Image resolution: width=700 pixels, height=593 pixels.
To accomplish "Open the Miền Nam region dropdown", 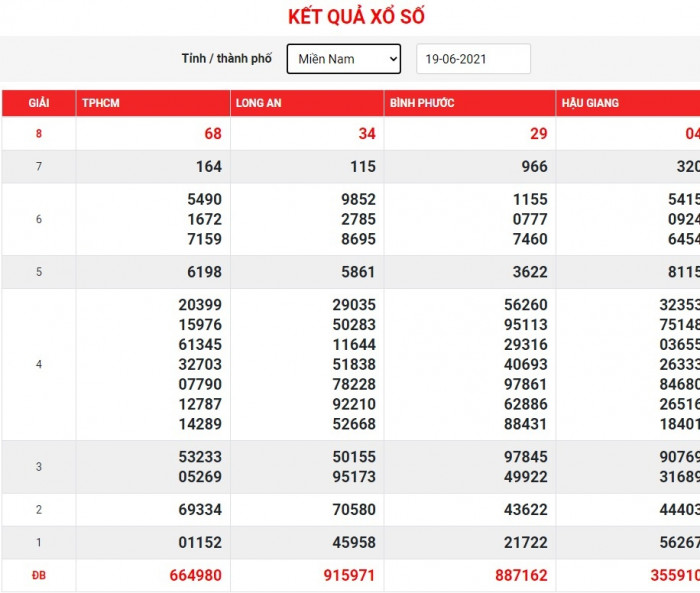I will click(343, 59).
